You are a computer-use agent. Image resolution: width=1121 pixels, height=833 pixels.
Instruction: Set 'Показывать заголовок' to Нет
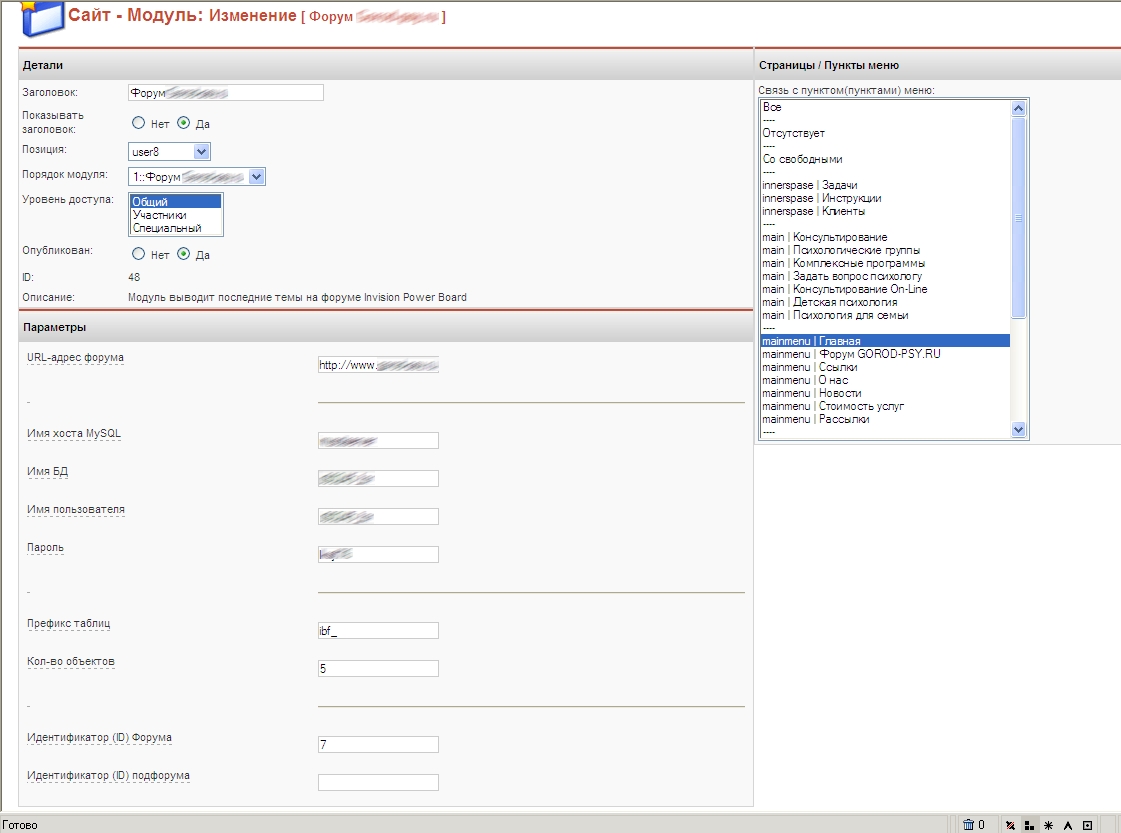click(139, 124)
